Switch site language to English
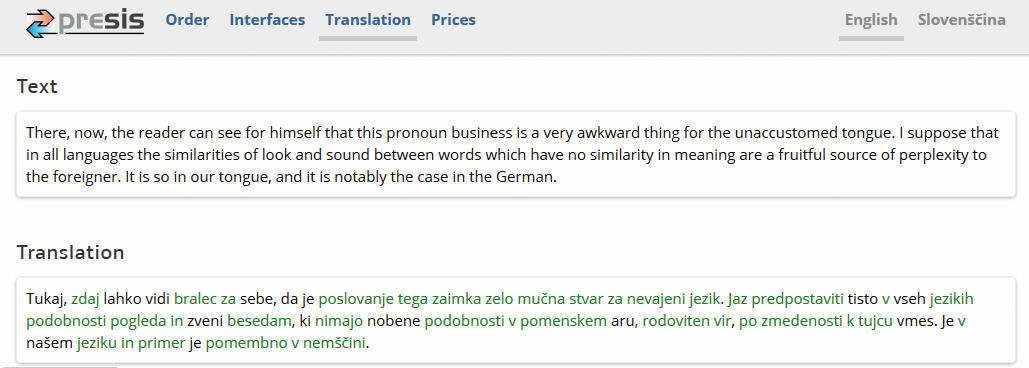1029x368 pixels. click(x=871, y=20)
